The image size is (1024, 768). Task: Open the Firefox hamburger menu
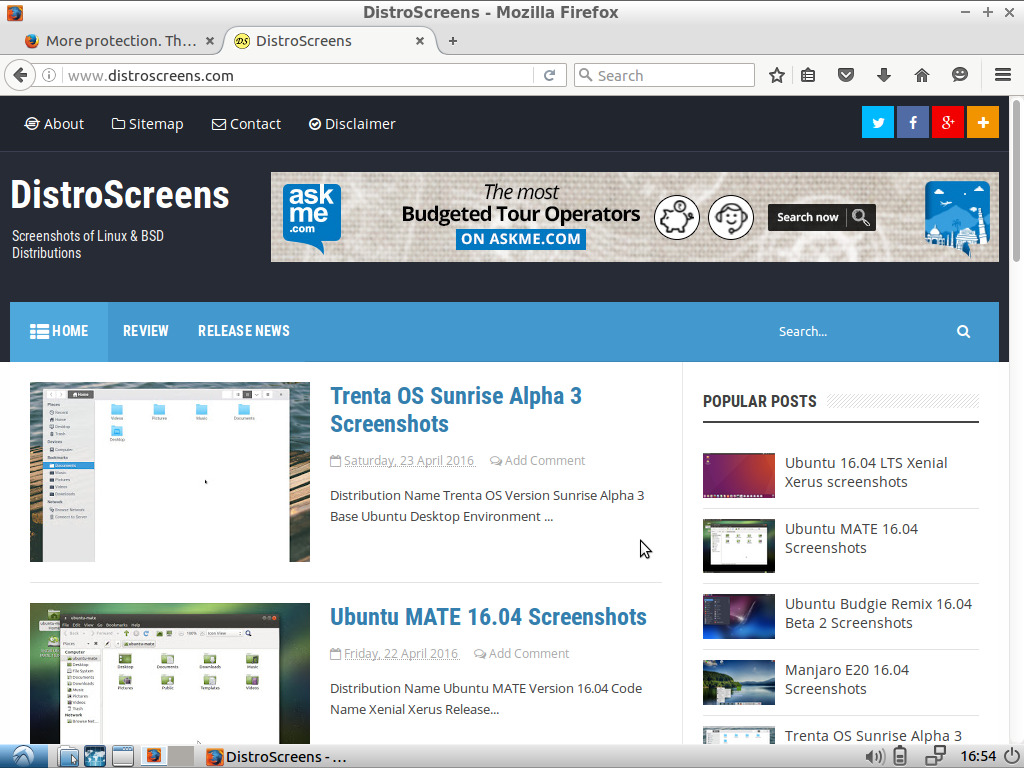1003,75
